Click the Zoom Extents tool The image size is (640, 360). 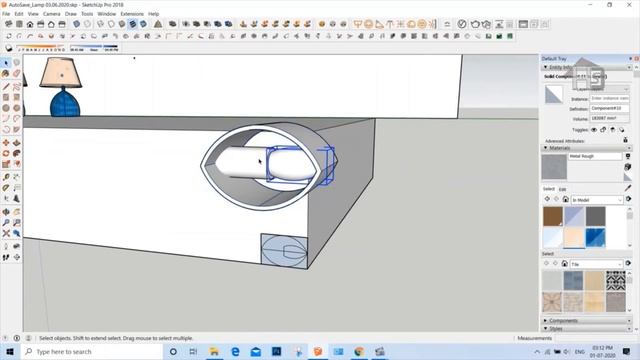(6, 233)
